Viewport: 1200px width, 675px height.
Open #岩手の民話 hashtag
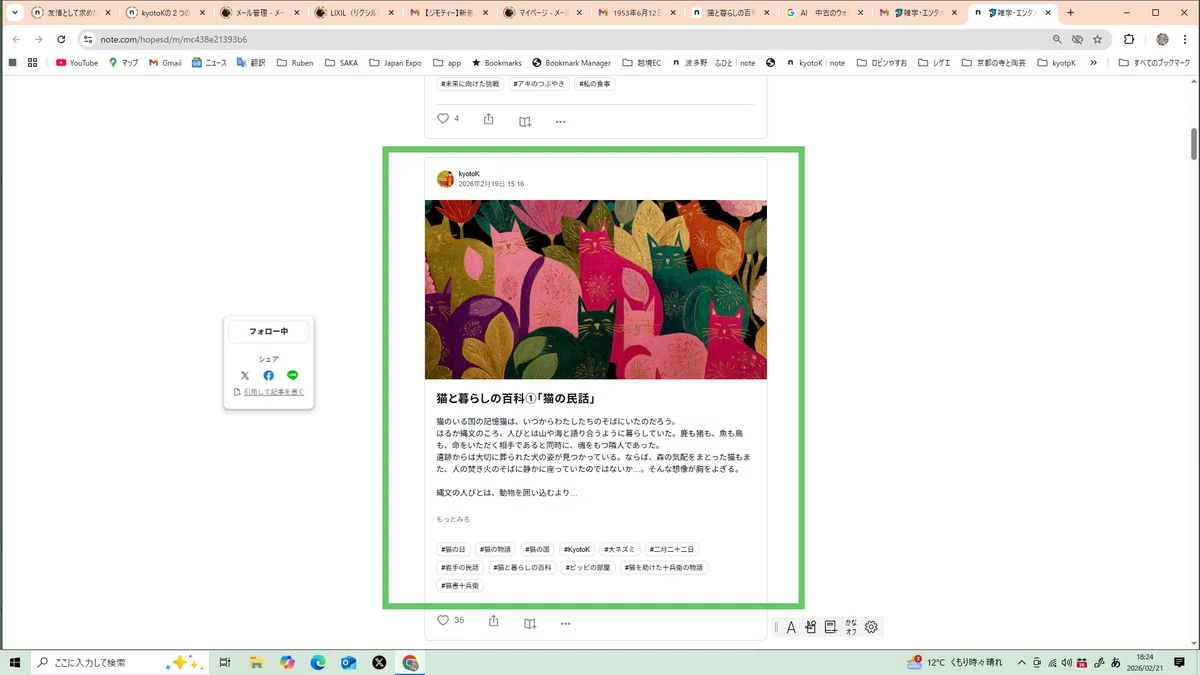460,567
